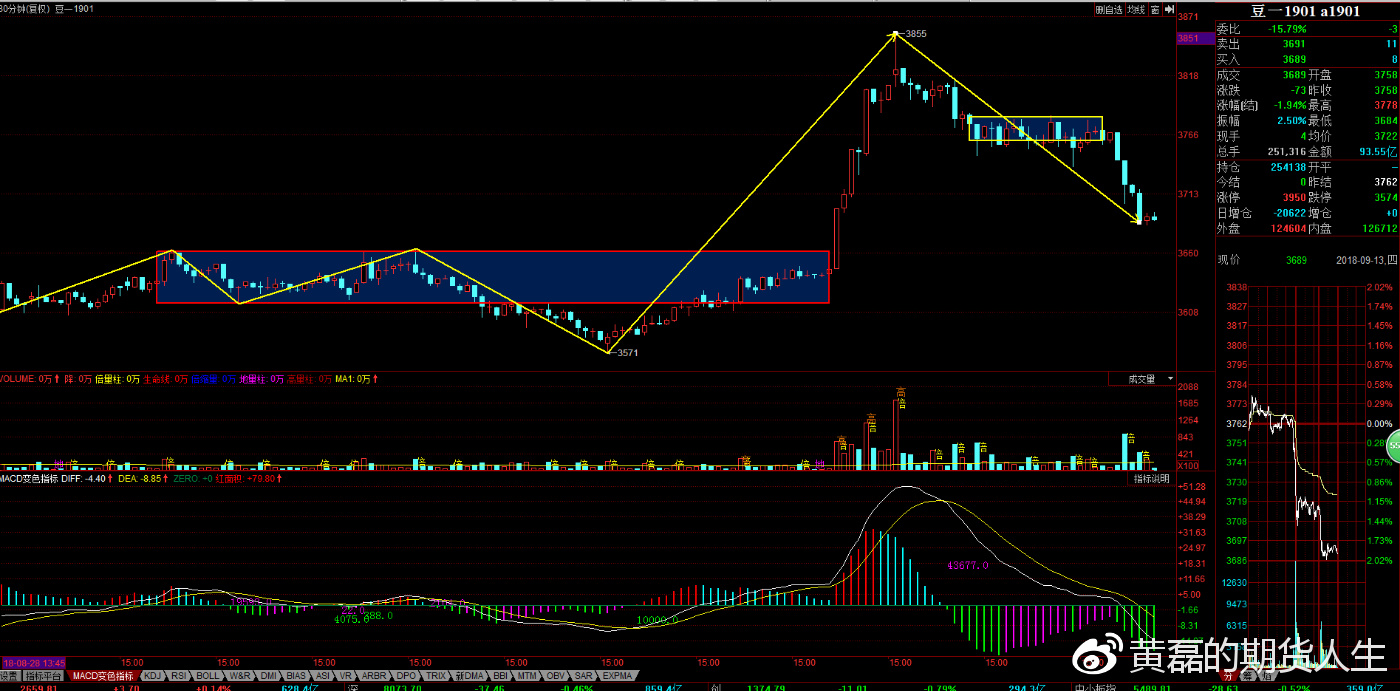
Task: Select the RSI indicator tab
Action: 179,676
